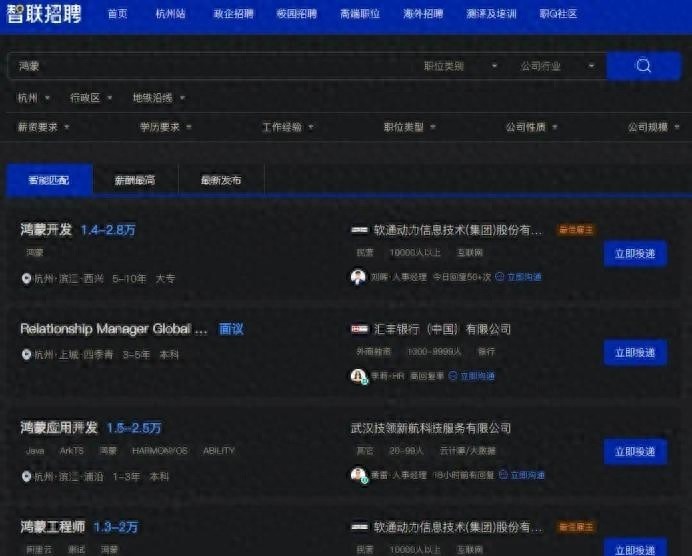692x556 pixels.
Task: Open the 鸿蒙开发 job title
Action: (x=46, y=230)
